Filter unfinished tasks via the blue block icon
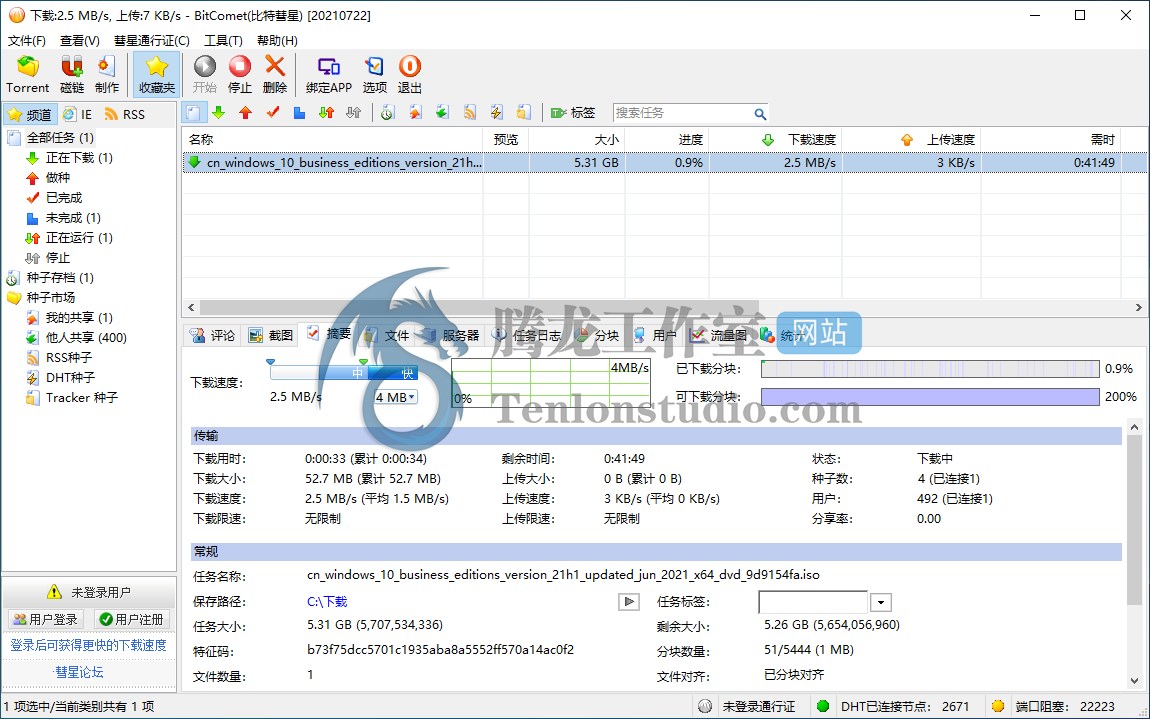 coord(299,113)
